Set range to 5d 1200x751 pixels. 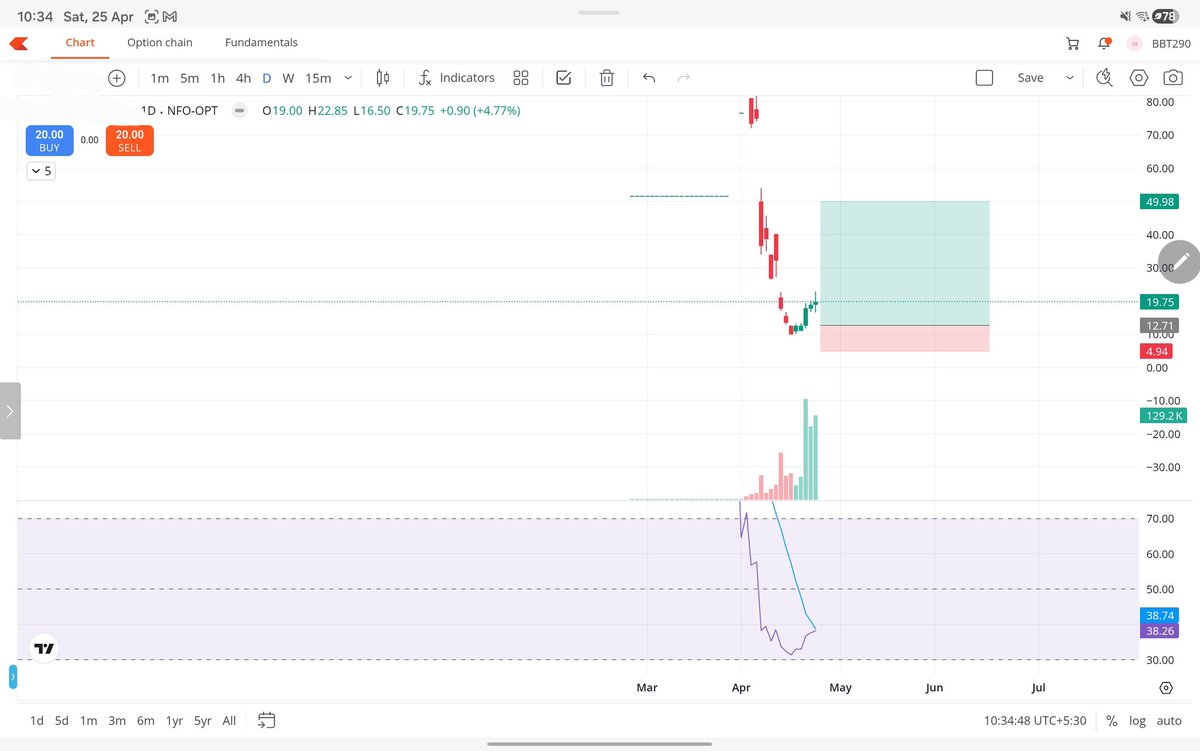(62, 720)
